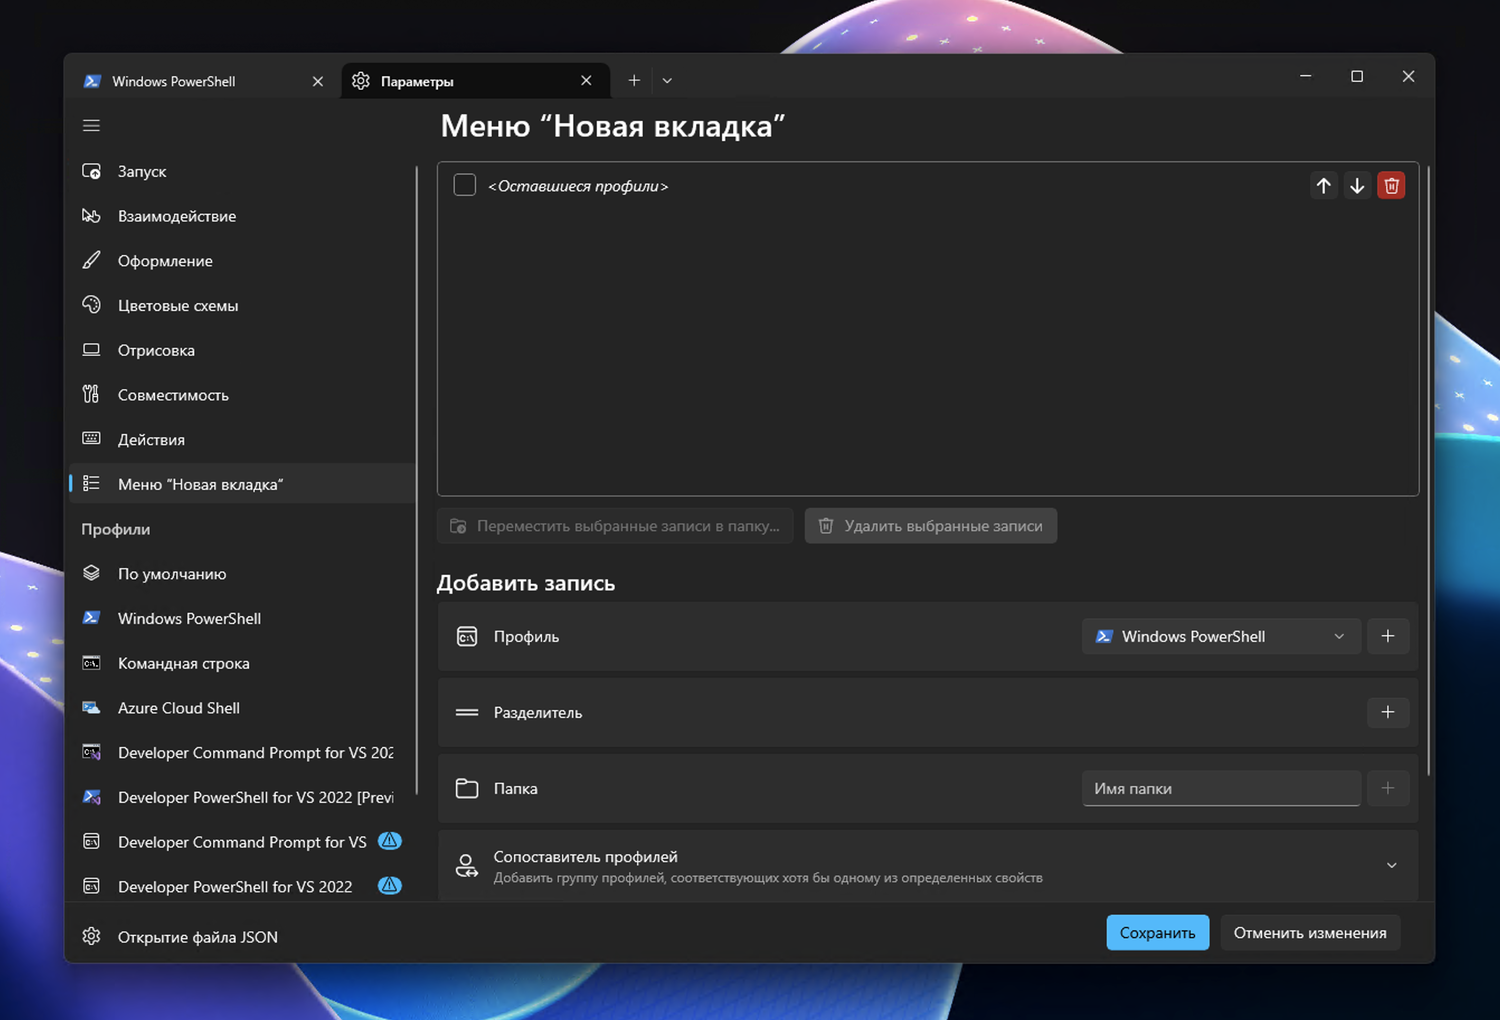Select Меню "Новая вкладка" in the sidebar
Image resolution: width=1500 pixels, height=1020 pixels.
coord(242,484)
